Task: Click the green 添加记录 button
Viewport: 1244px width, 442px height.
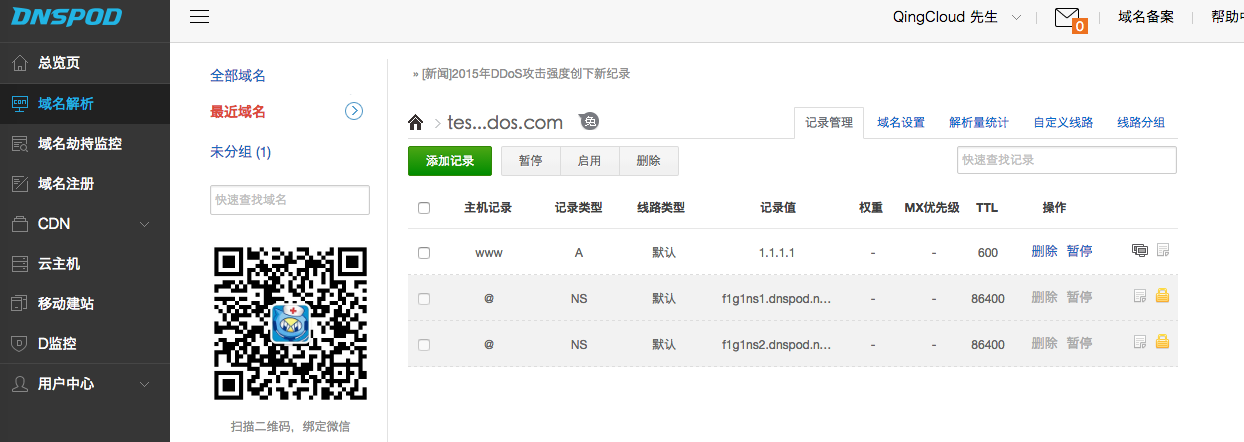Action: (x=449, y=161)
